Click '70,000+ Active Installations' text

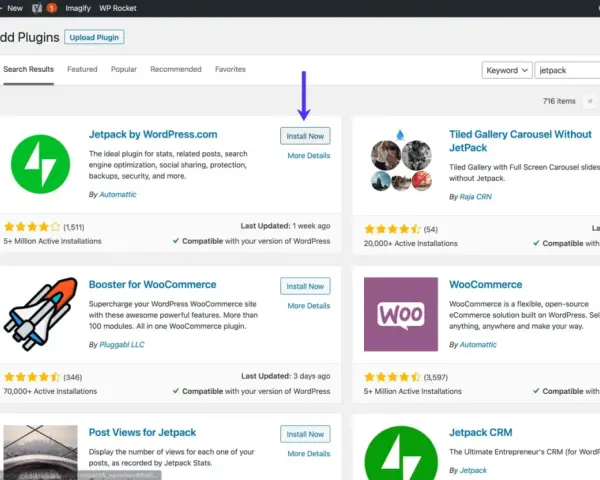(x=50, y=391)
